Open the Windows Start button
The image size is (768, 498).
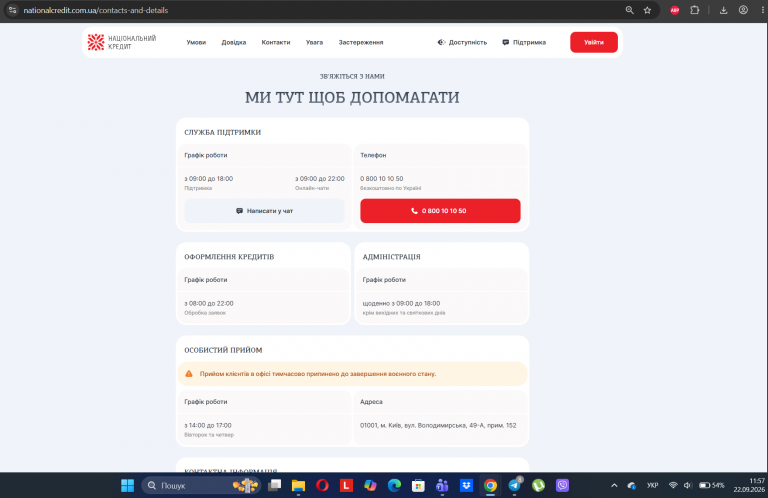point(127,485)
